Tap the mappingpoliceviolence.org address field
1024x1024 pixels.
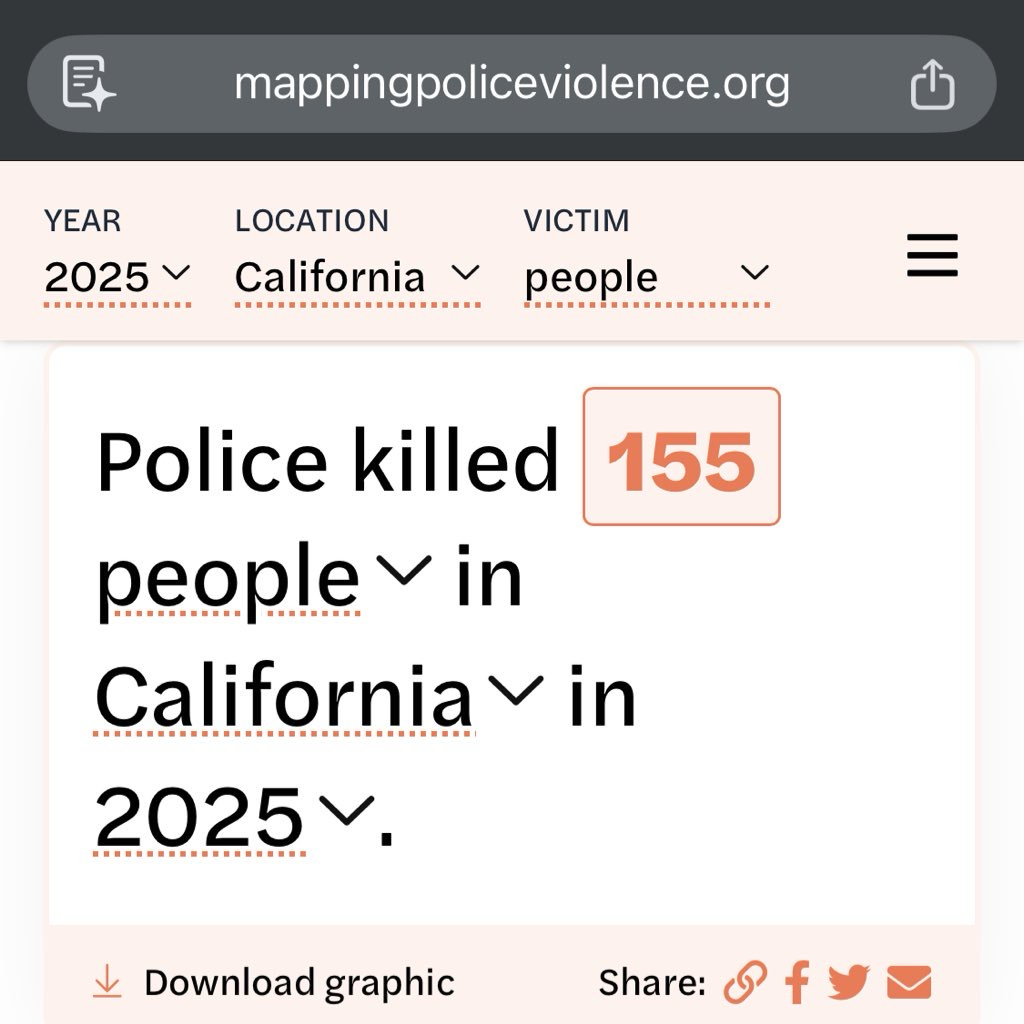tap(511, 84)
